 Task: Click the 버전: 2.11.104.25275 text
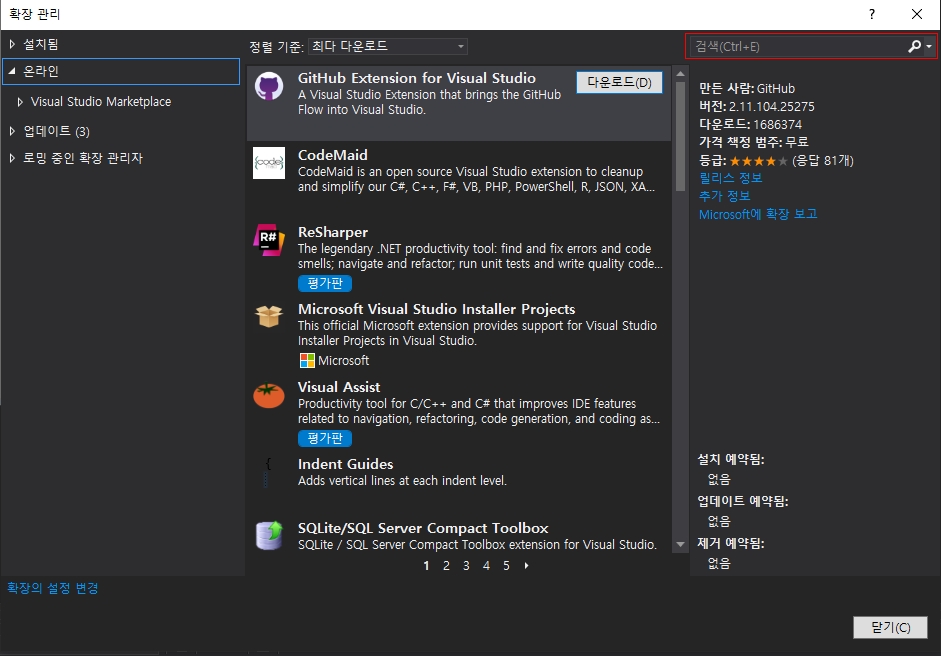click(757, 106)
